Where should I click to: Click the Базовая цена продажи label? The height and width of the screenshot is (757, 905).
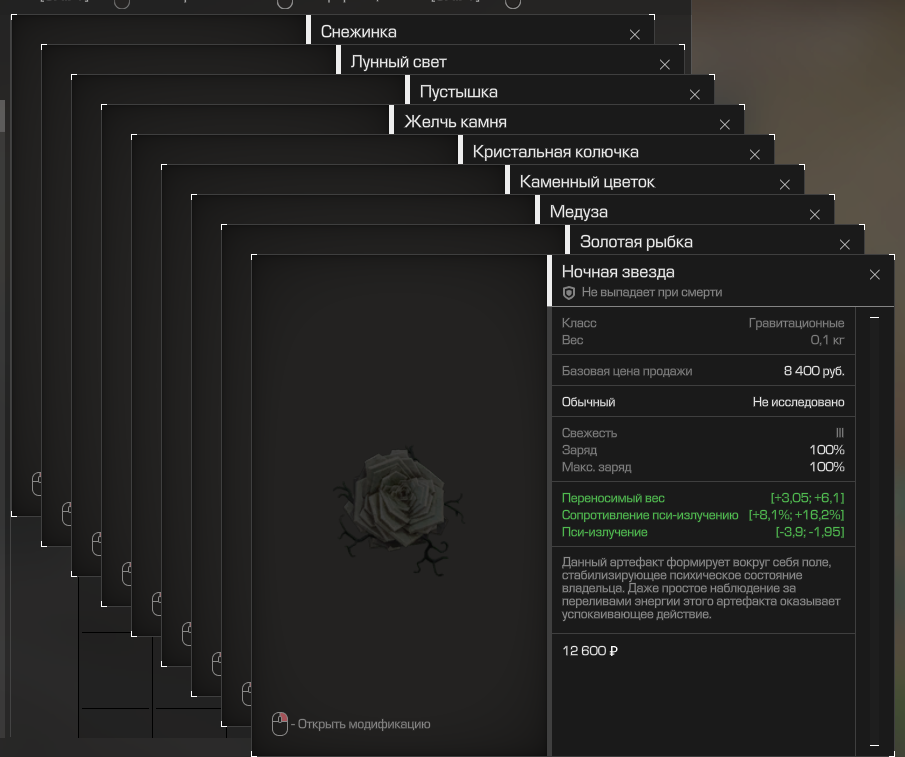tap(627, 371)
